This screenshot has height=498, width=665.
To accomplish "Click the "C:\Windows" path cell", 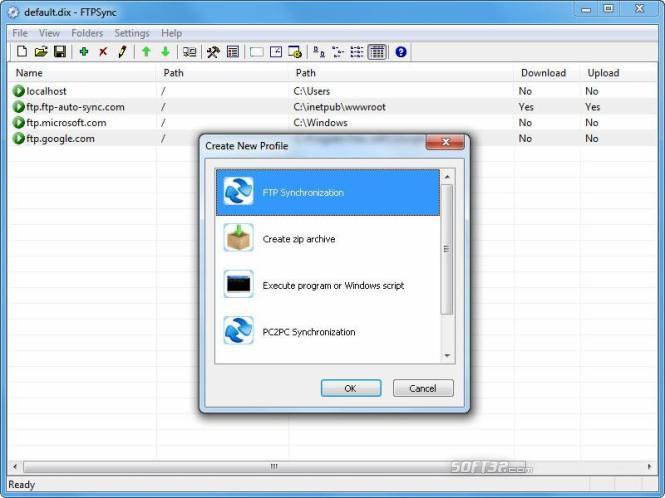I will tap(321, 123).
